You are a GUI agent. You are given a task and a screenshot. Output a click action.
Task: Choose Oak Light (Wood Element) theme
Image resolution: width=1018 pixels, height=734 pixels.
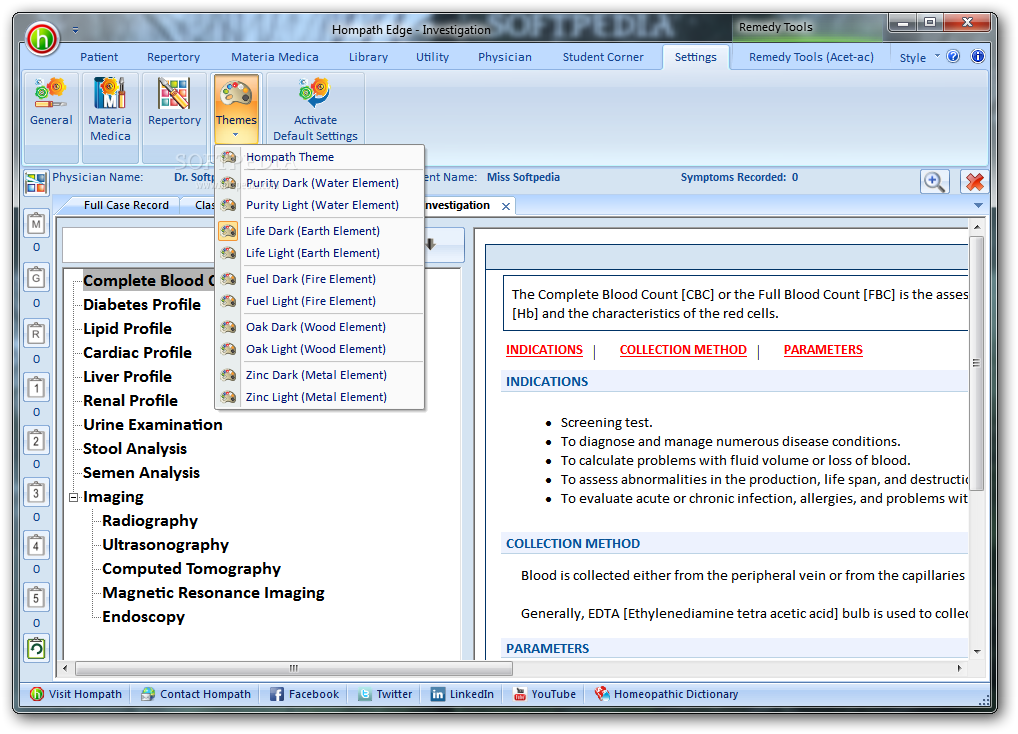click(x=319, y=349)
